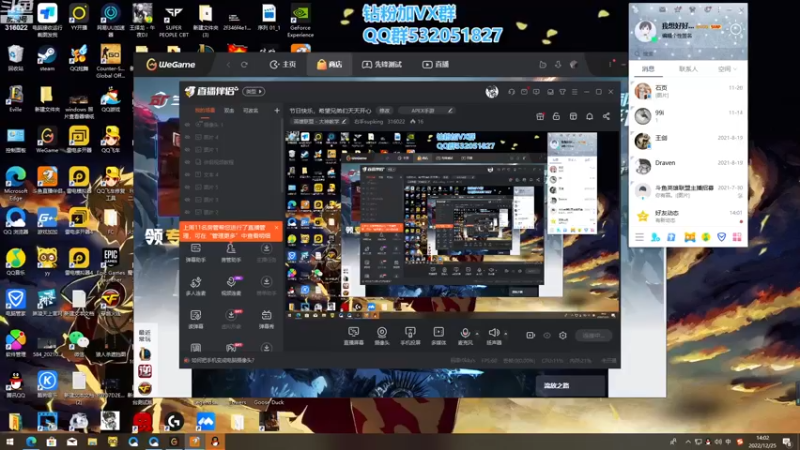800x450 pixels.
Task: Toggle visibility of the 图片 4 source
Action: click(187, 137)
